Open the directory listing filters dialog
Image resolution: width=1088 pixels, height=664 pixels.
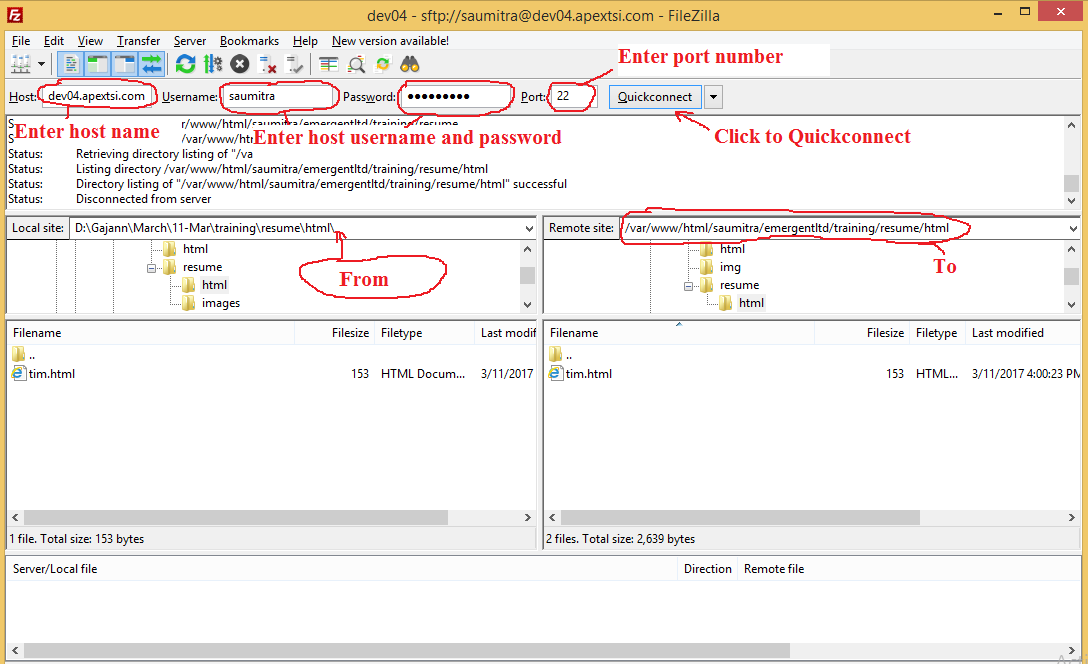(x=328, y=65)
